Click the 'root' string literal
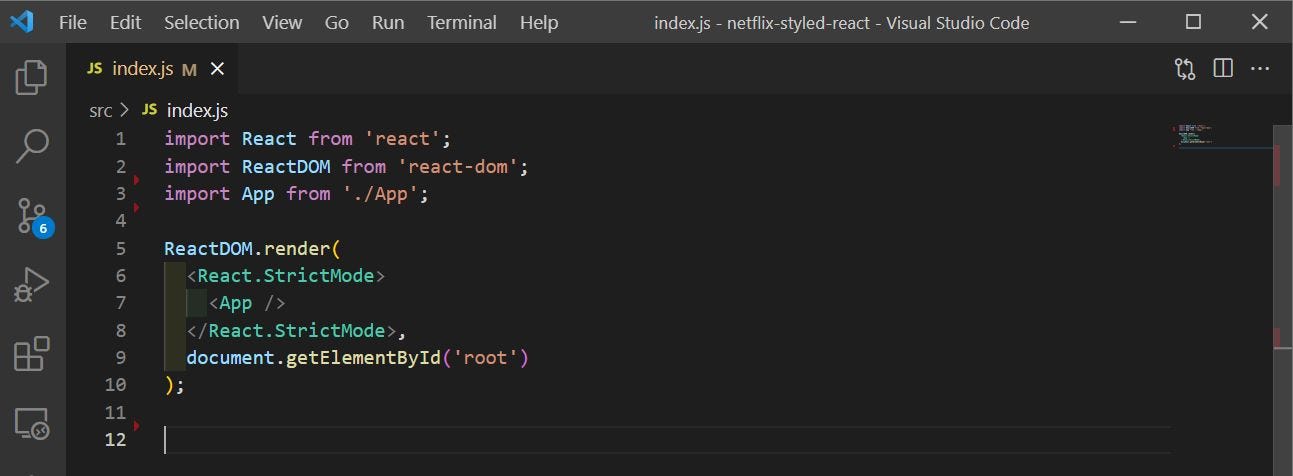The width and height of the screenshot is (1293, 476). point(485,357)
